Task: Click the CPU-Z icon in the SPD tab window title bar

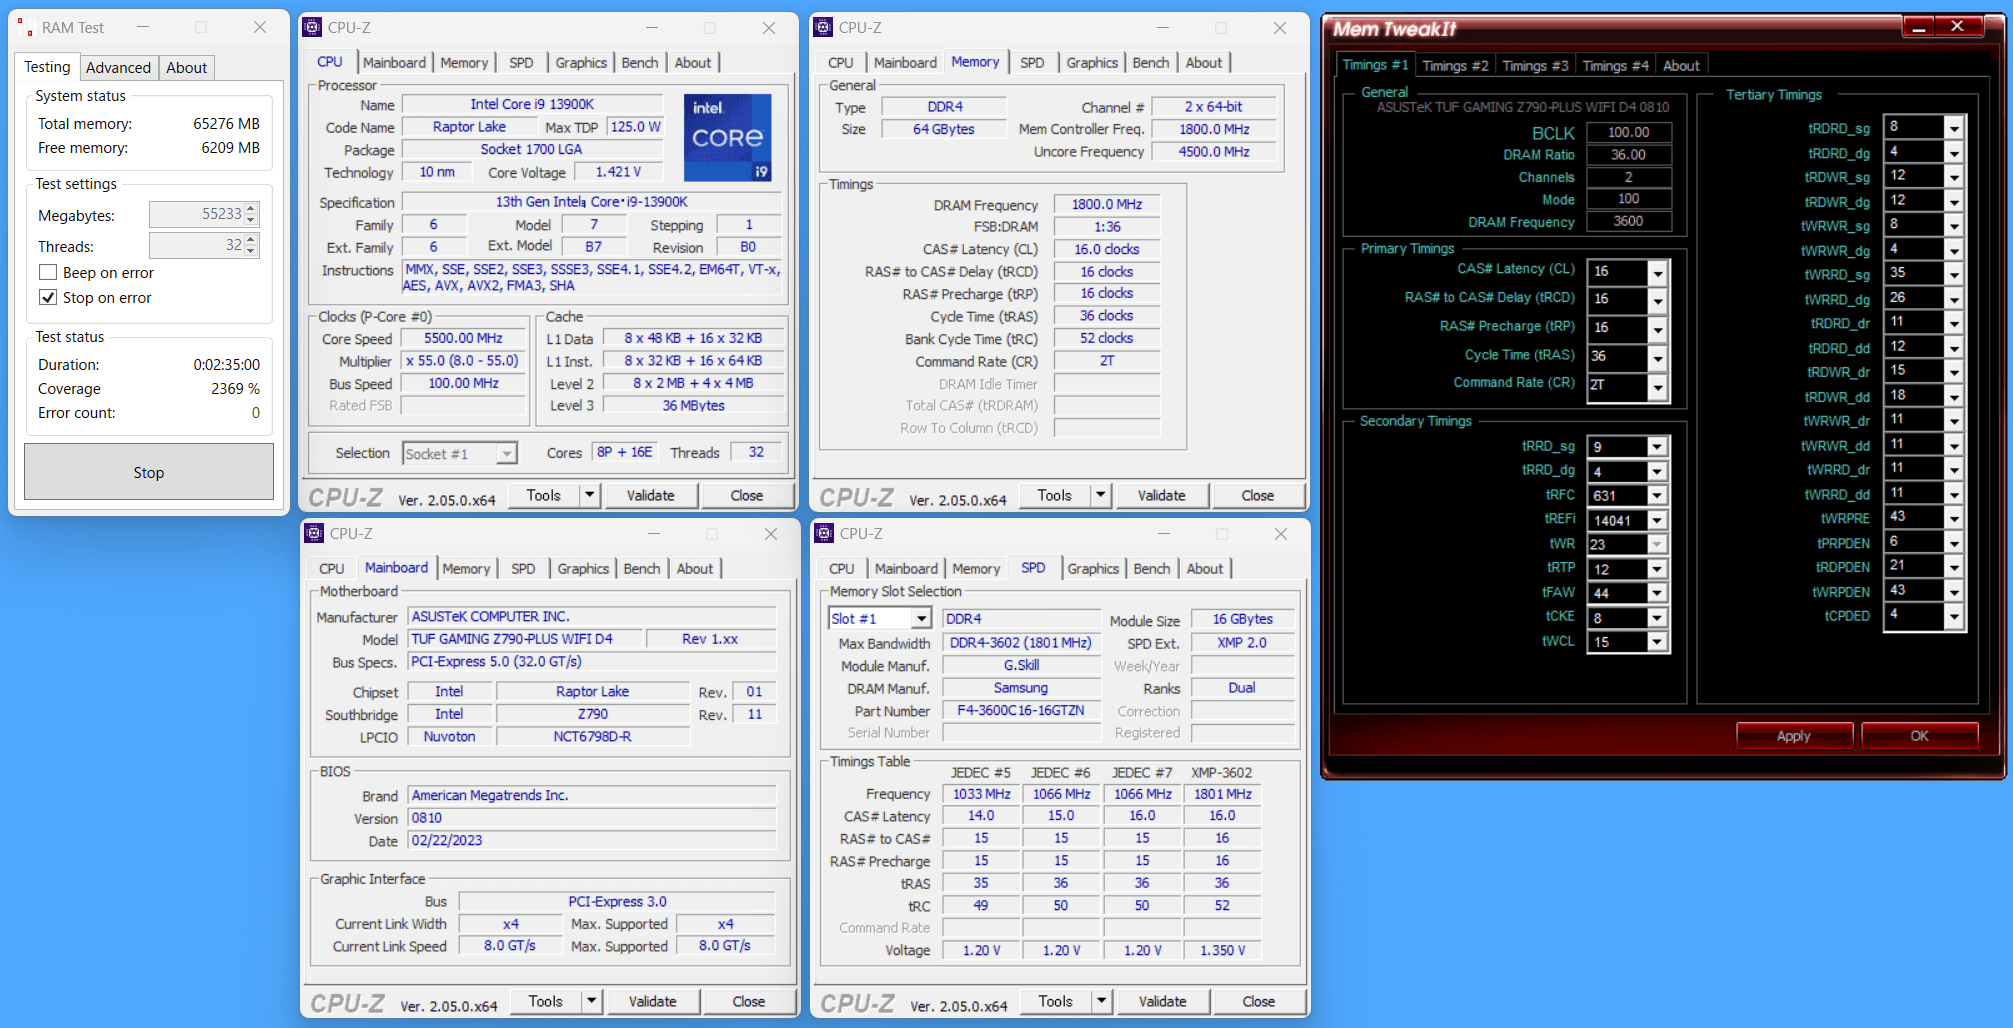Action: tap(824, 534)
